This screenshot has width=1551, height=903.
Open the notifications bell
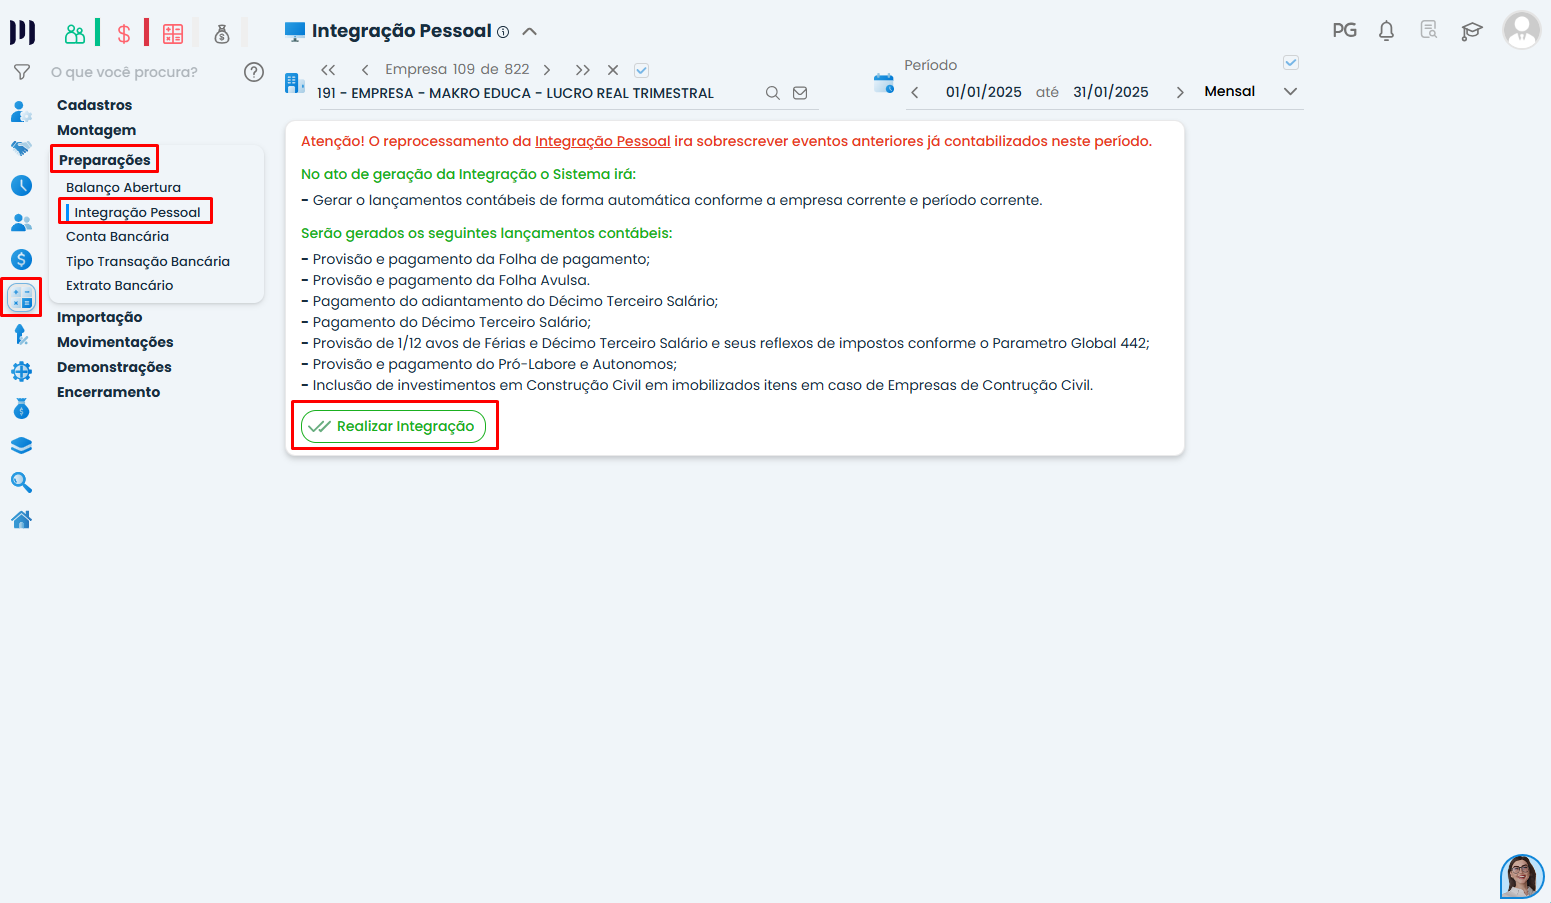(1386, 31)
